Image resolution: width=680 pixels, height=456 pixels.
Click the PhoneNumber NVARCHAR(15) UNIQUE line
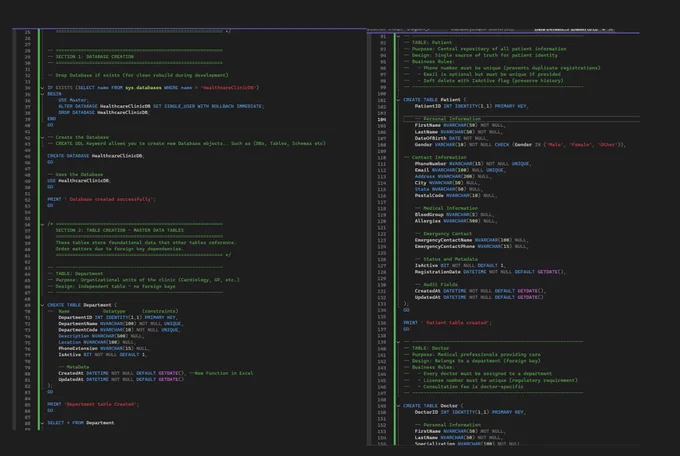473,164
